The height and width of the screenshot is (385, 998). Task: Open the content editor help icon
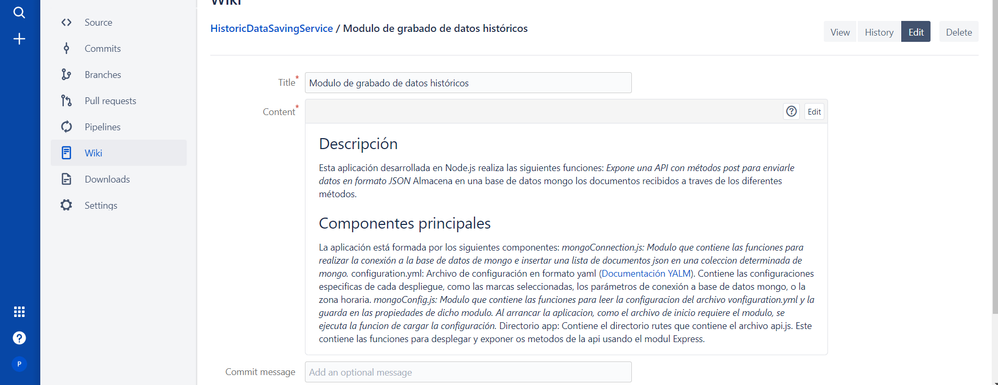pos(791,111)
